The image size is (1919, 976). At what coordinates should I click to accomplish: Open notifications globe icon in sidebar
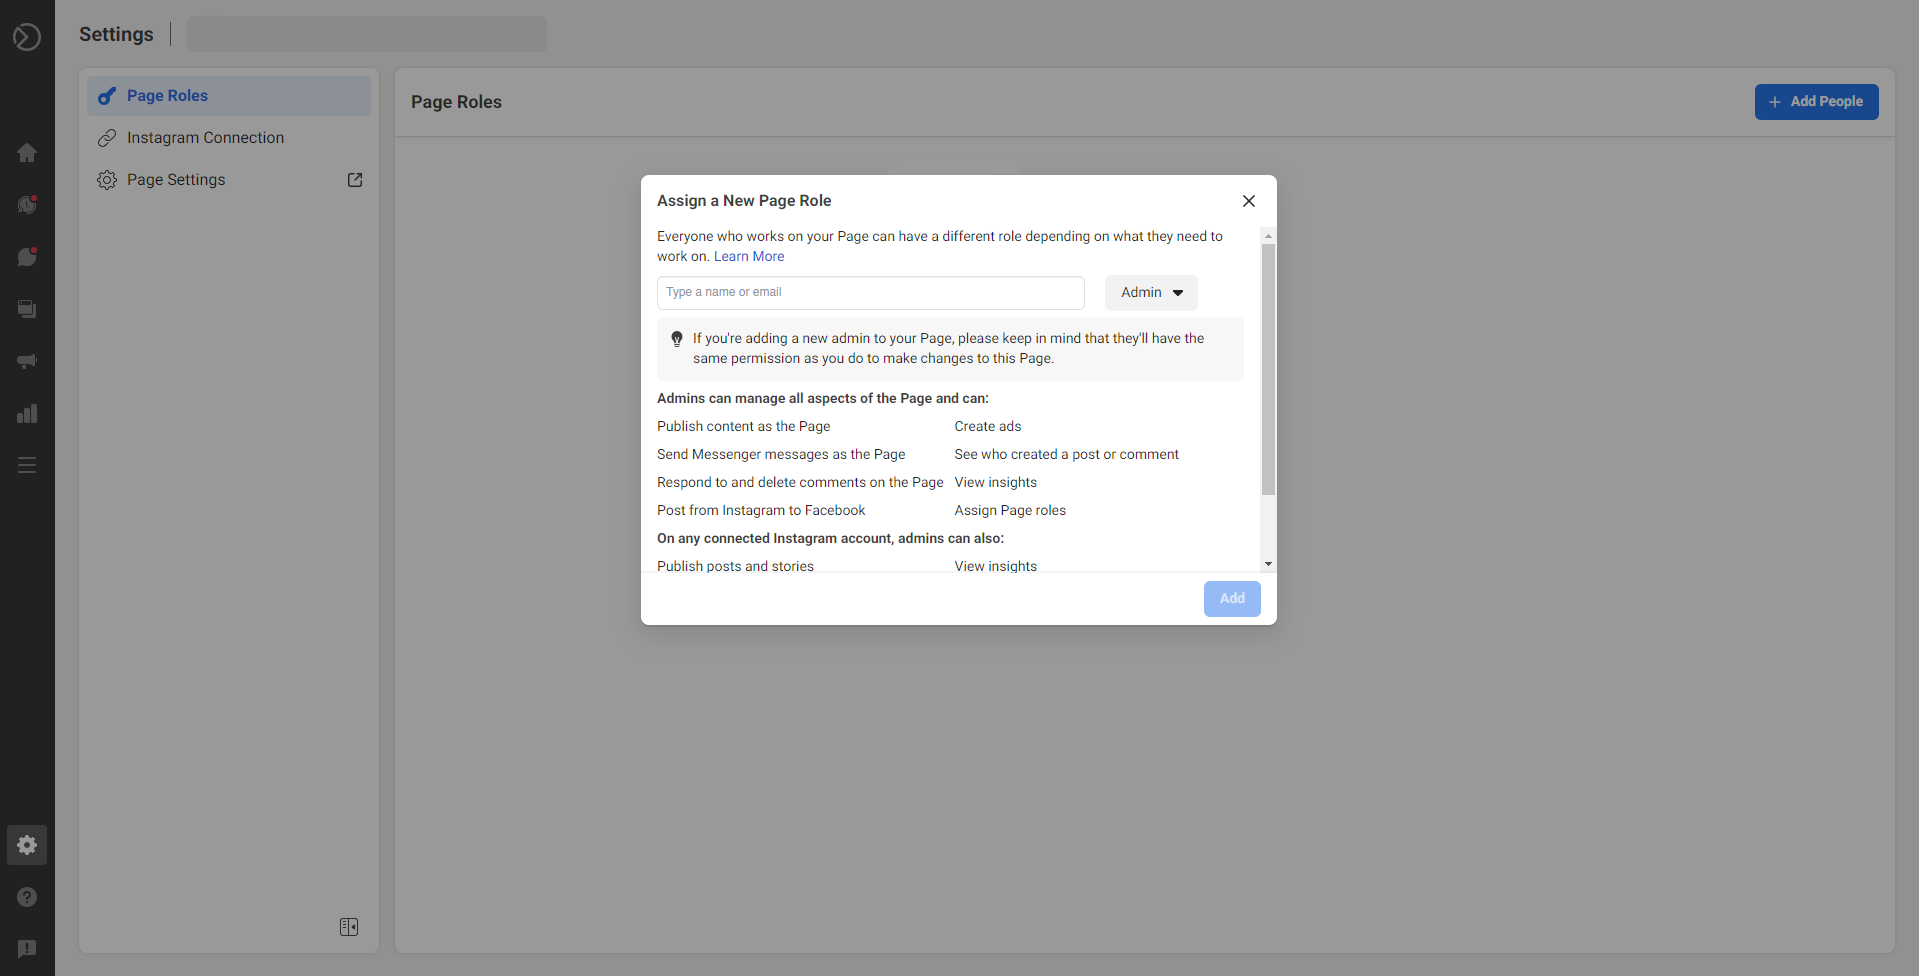point(27,205)
